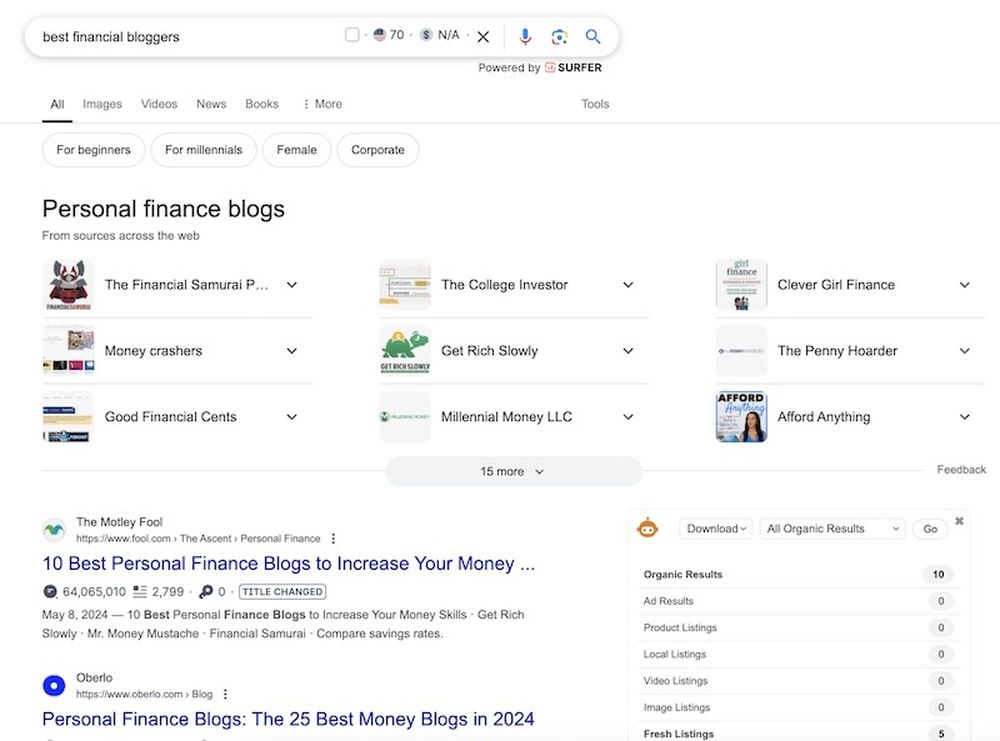Viewport: 1000px width, 741px height.
Task: Click The Penny Hoarder thumbnail
Action: [742, 351]
